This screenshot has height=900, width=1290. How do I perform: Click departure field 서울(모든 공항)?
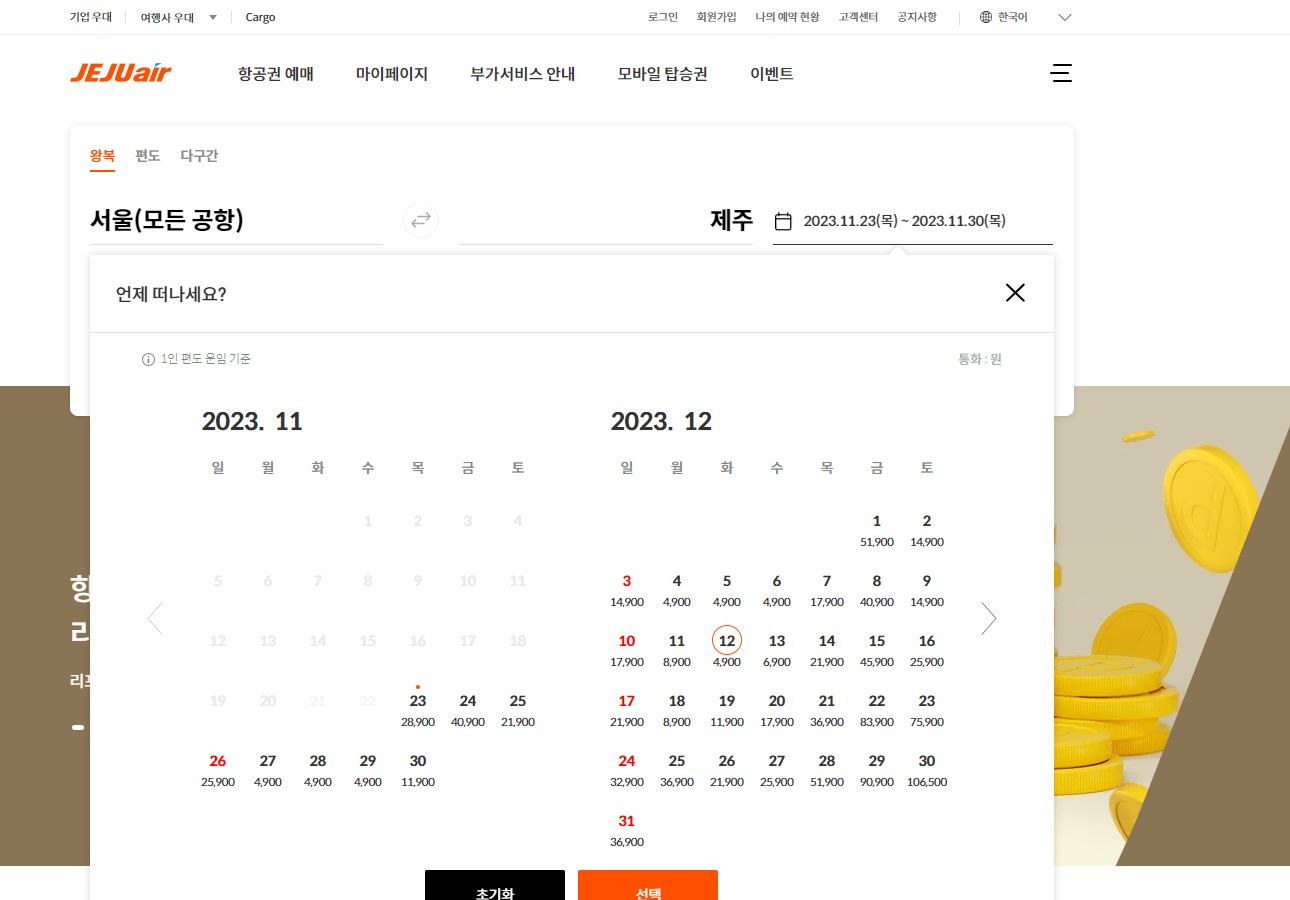237,220
